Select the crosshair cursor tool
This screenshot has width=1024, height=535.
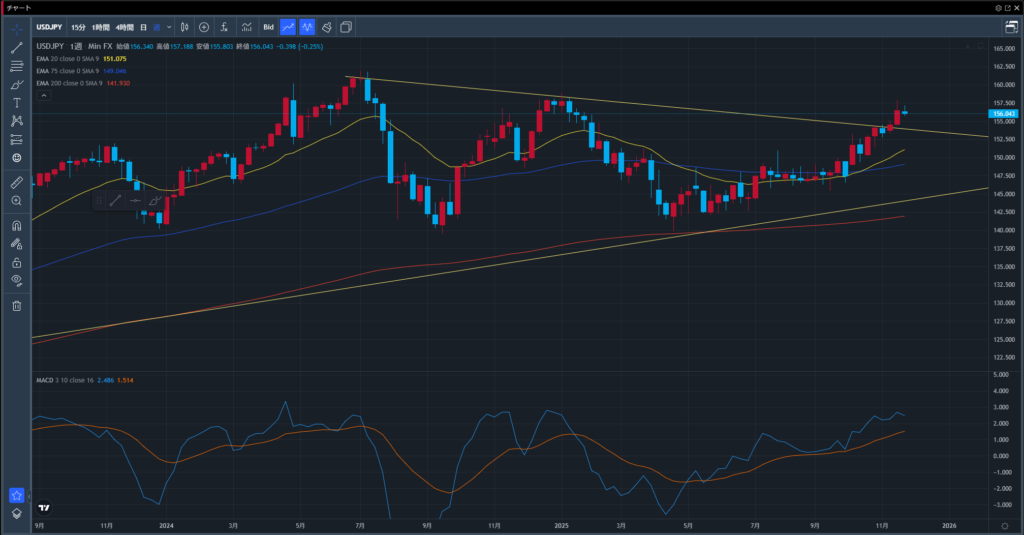(x=16, y=28)
